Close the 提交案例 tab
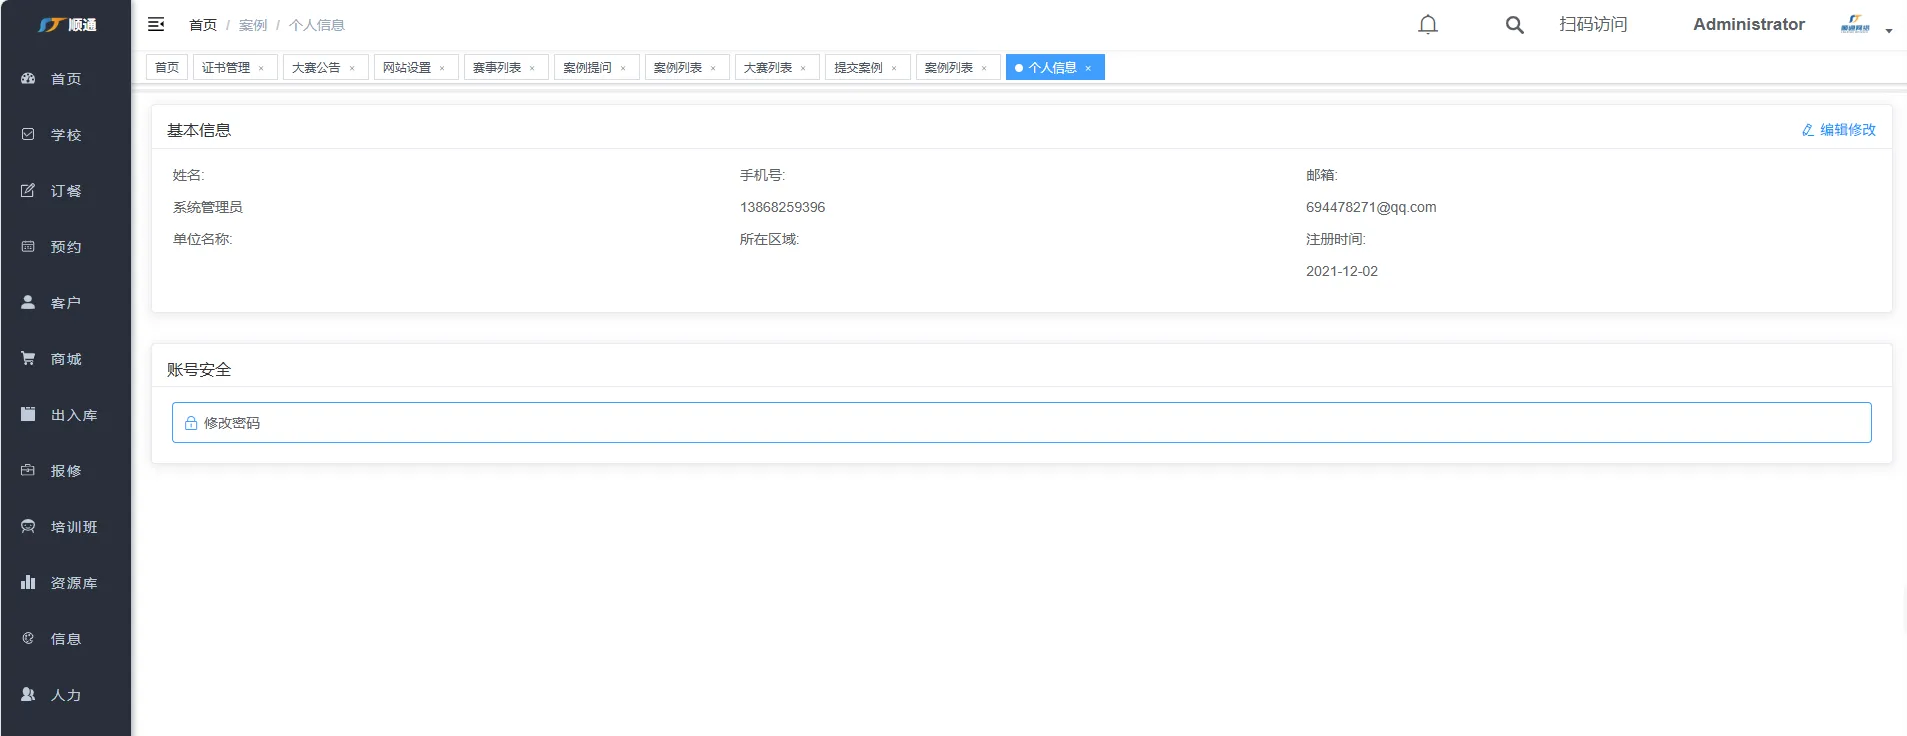Viewport: 1907px width, 736px height. pos(894,69)
